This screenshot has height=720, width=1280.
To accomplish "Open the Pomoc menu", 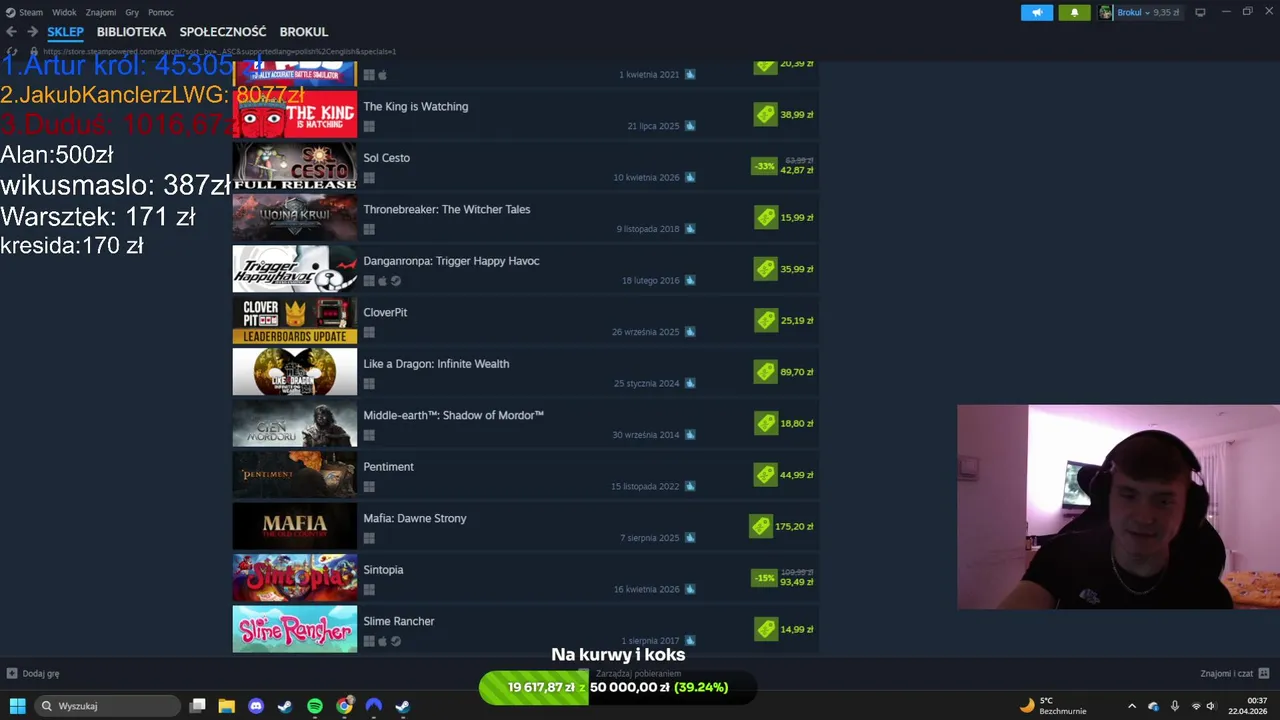I will tap(161, 12).
